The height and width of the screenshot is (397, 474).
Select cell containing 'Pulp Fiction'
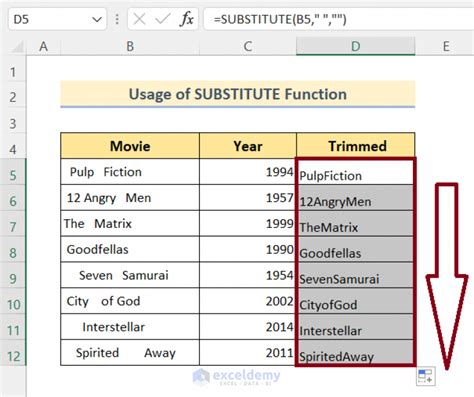tap(130, 172)
